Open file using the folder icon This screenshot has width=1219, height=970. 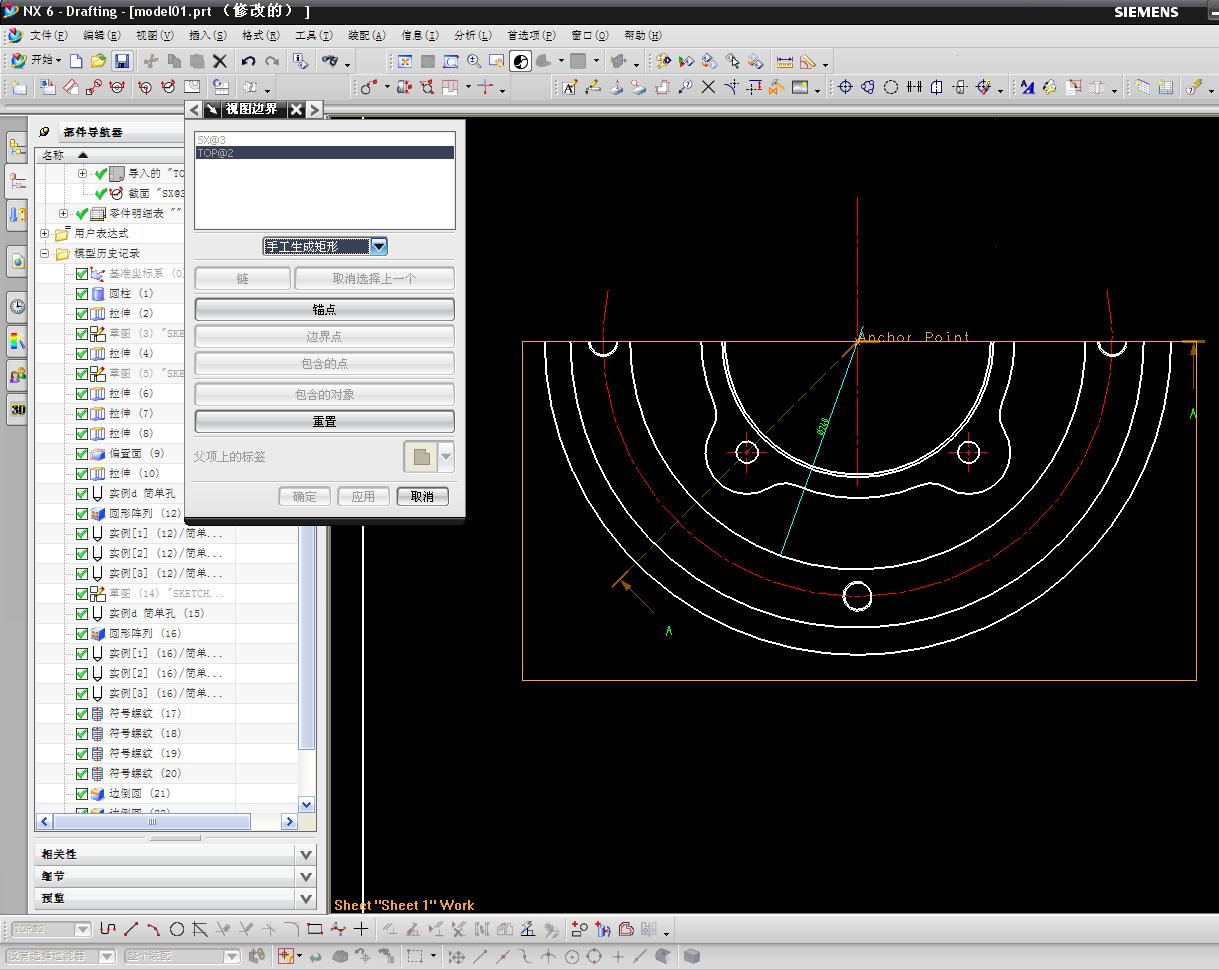tap(98, 61)
